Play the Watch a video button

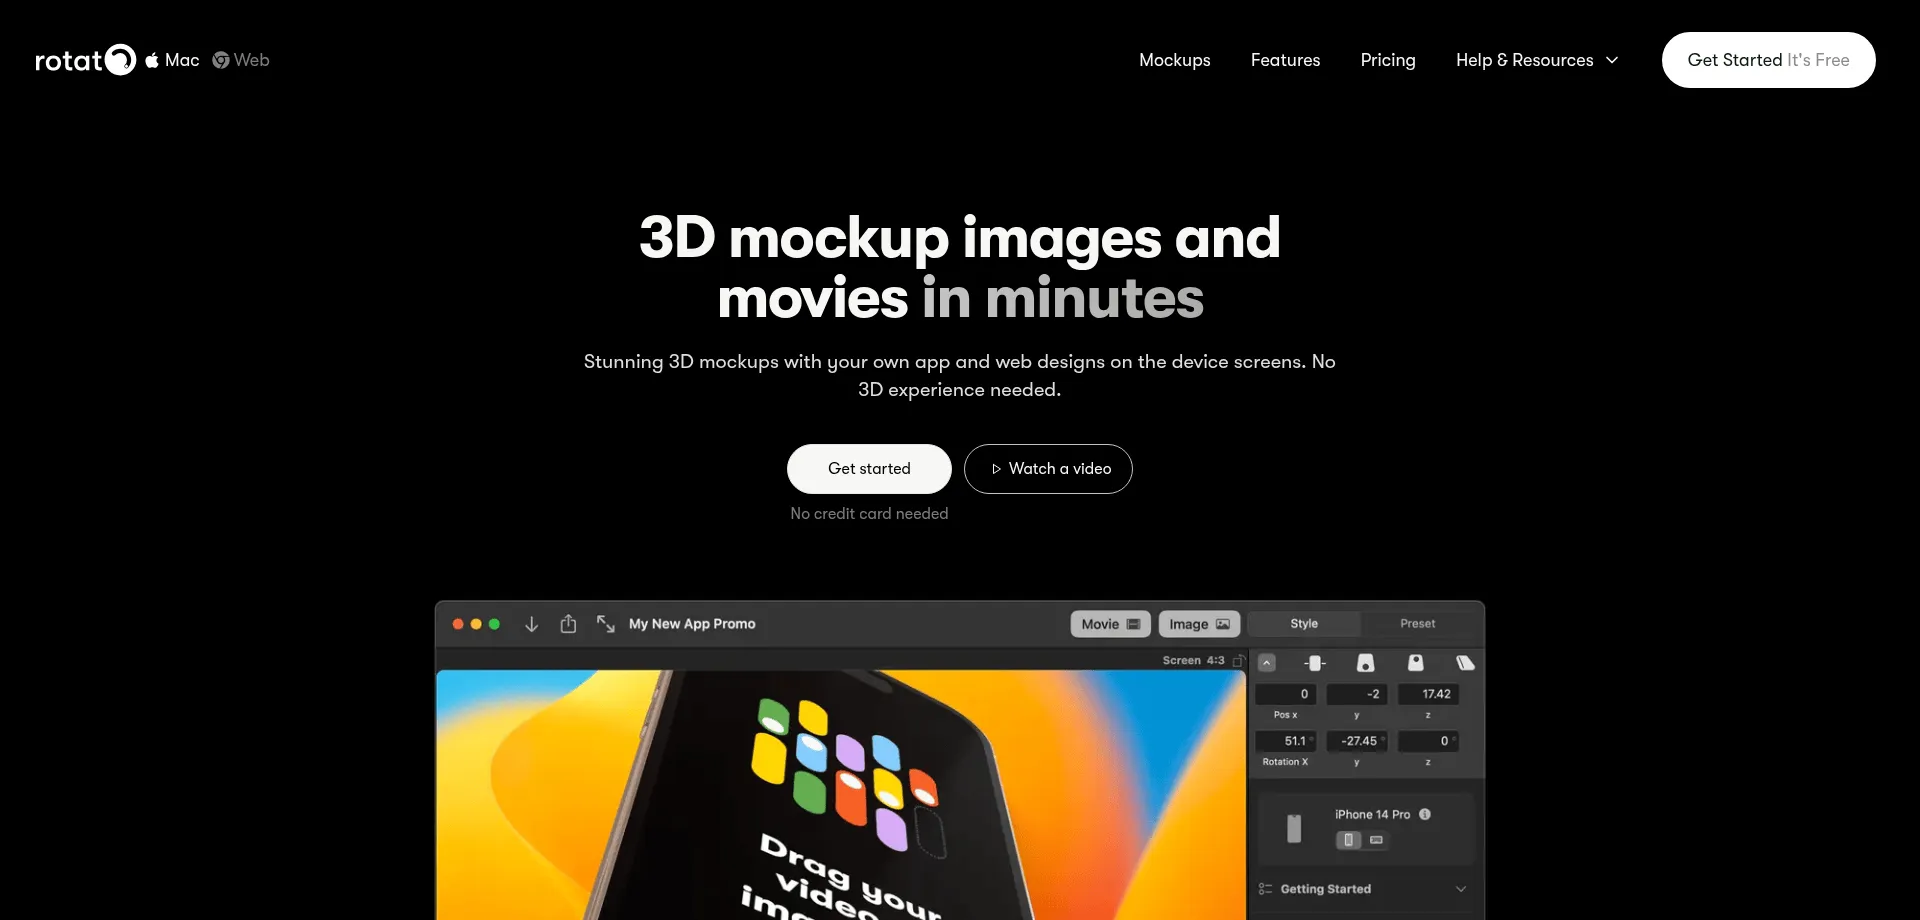click(x=1048, y=469)
